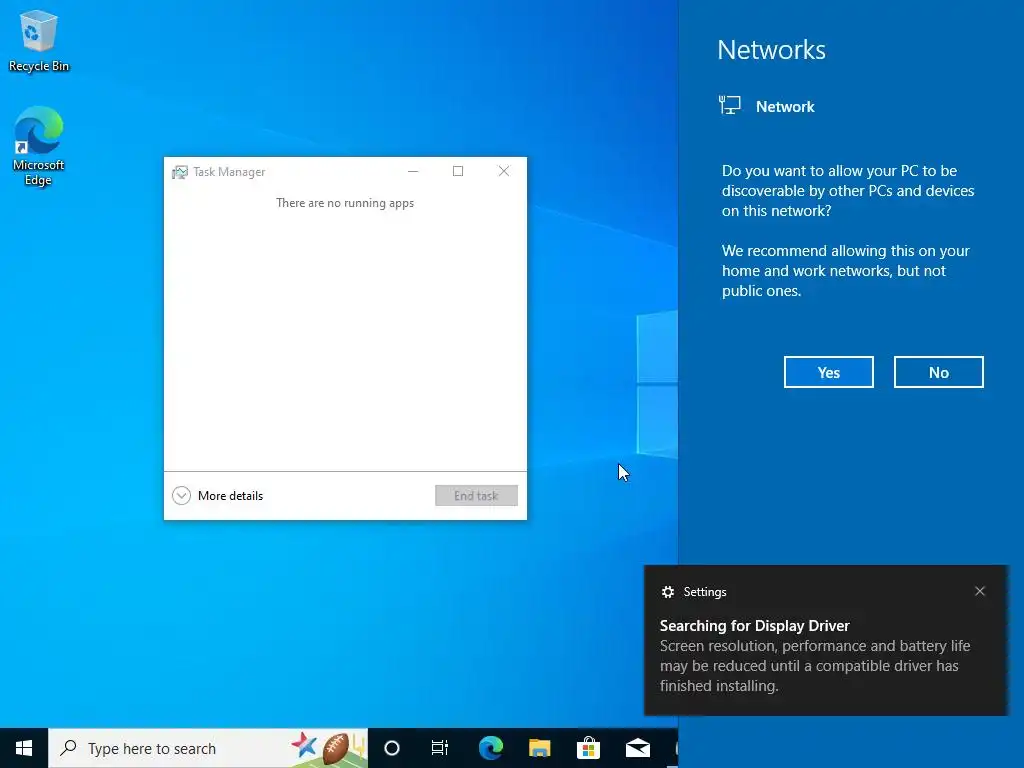
Task: Launch Microsoft Edge from the taskbar
Action: click(x=490, y=748)
